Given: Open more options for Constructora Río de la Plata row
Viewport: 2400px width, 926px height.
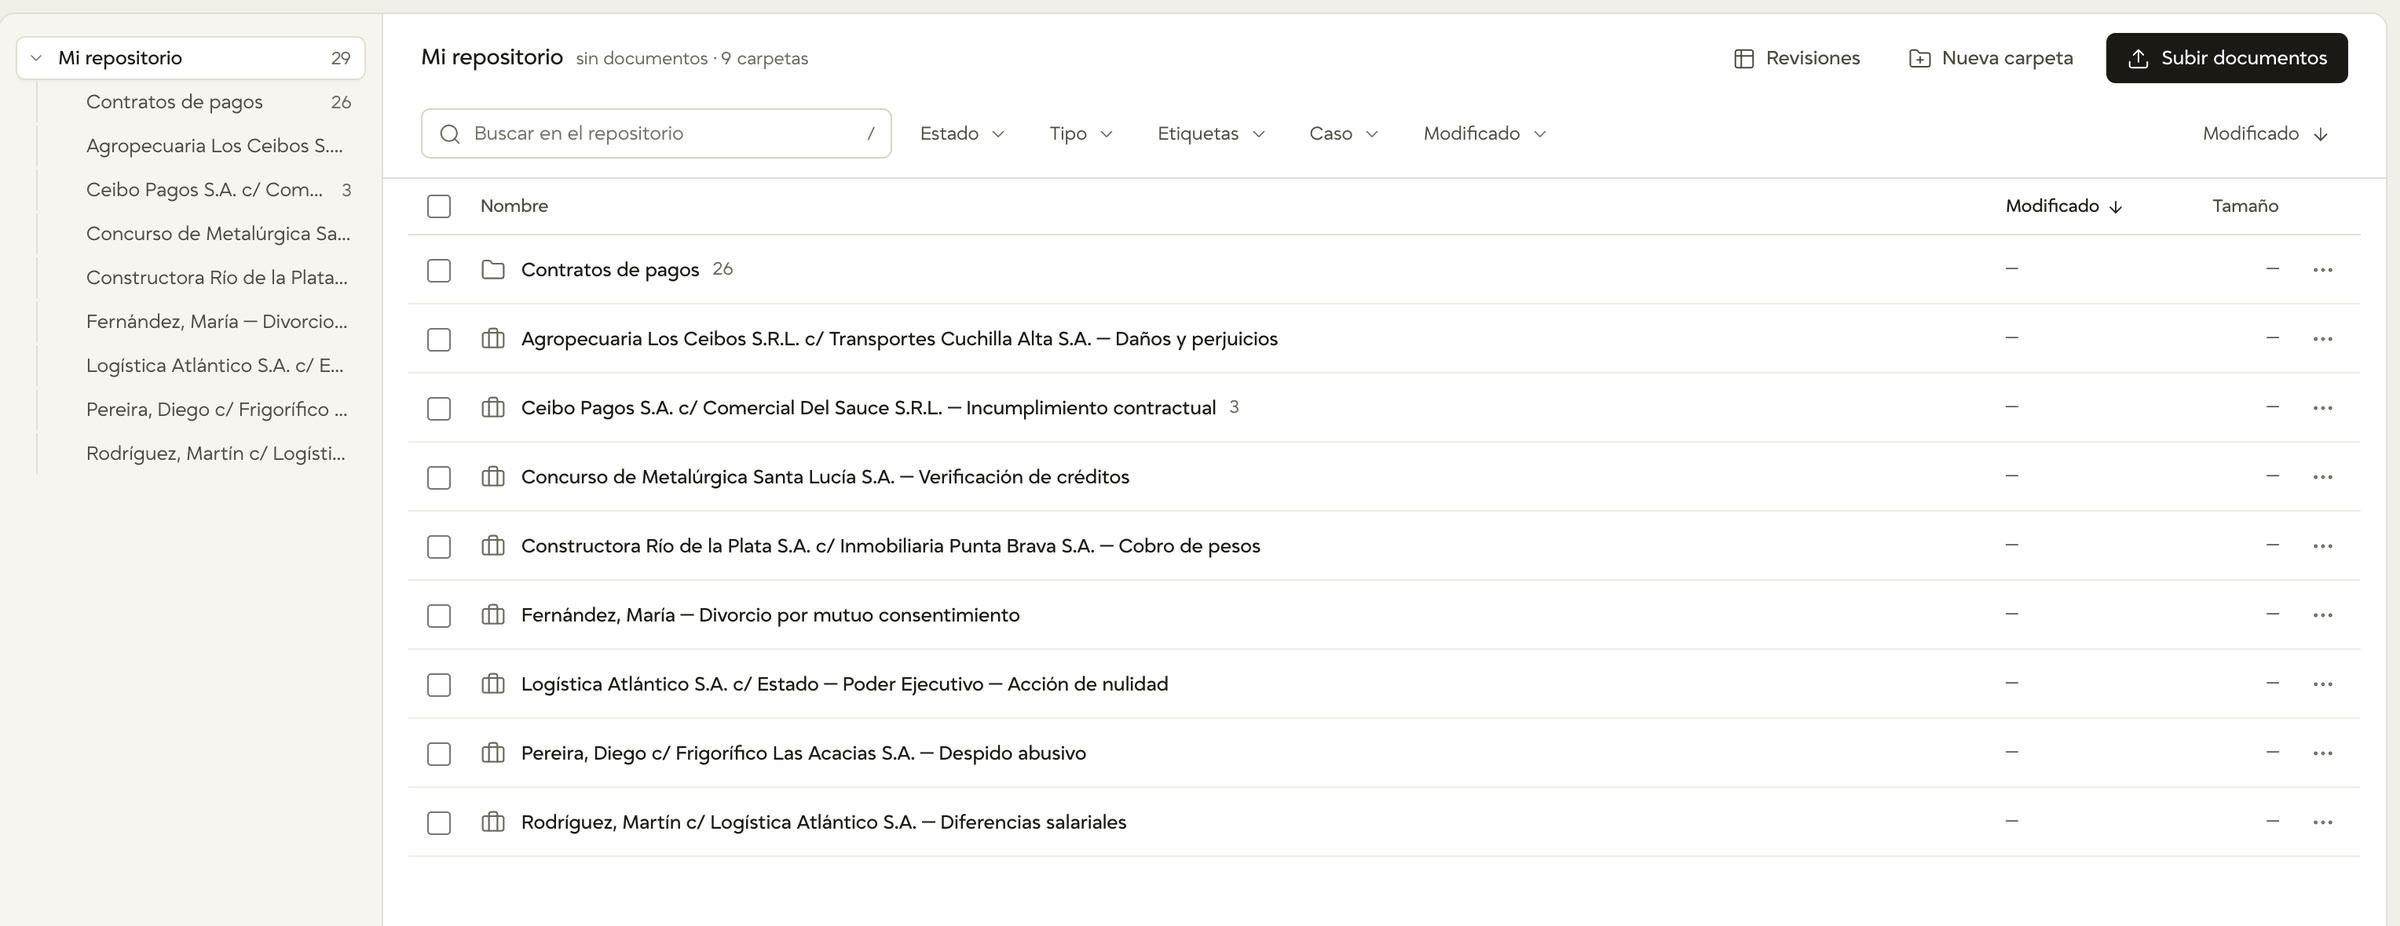Looking at the screenshot, I should [2322, 546].
